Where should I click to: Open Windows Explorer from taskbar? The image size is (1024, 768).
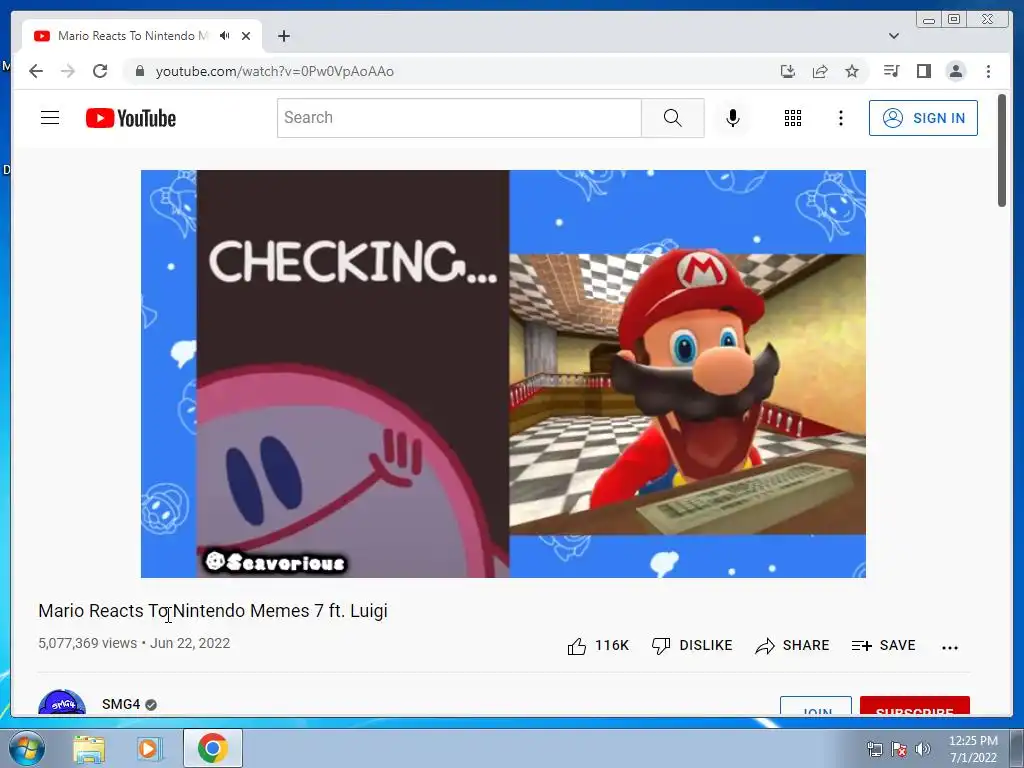pyautogui.click(x=89, y=748)
